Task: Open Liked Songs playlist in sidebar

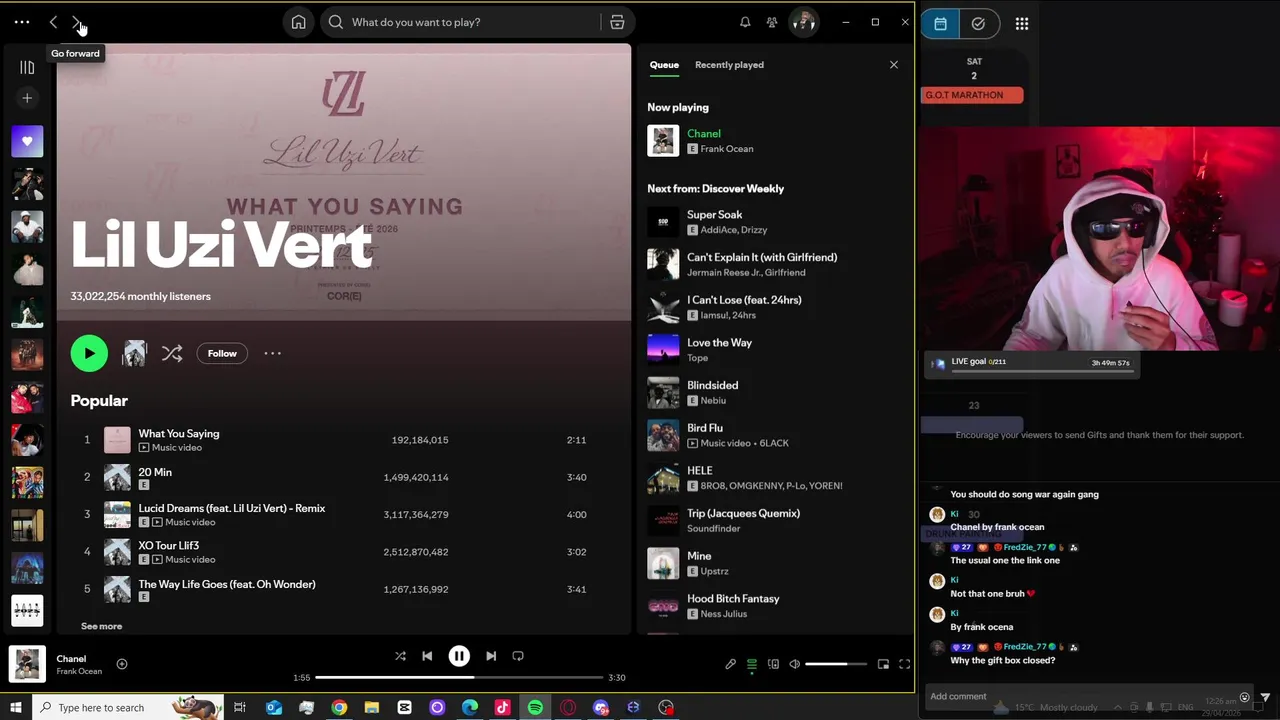Action: coord(27,141)
